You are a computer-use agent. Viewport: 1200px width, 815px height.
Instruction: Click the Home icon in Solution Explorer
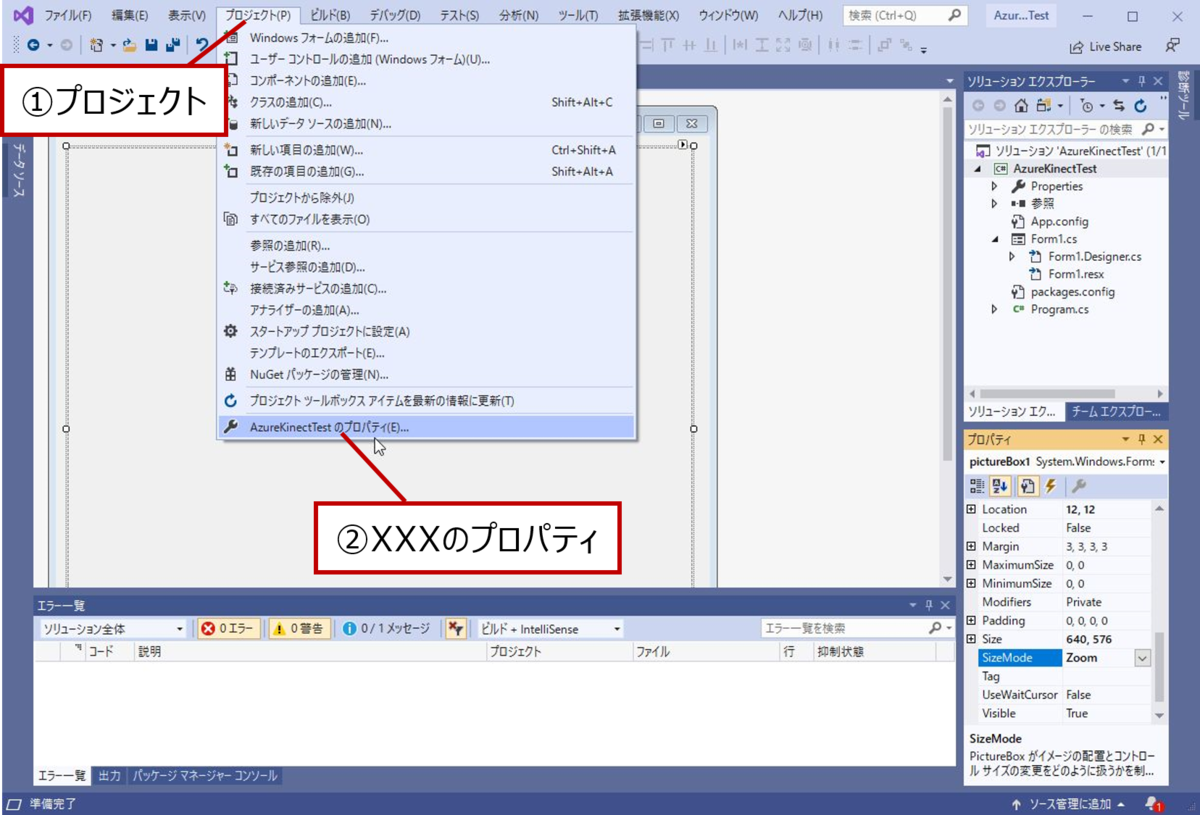pos(1021,105)
